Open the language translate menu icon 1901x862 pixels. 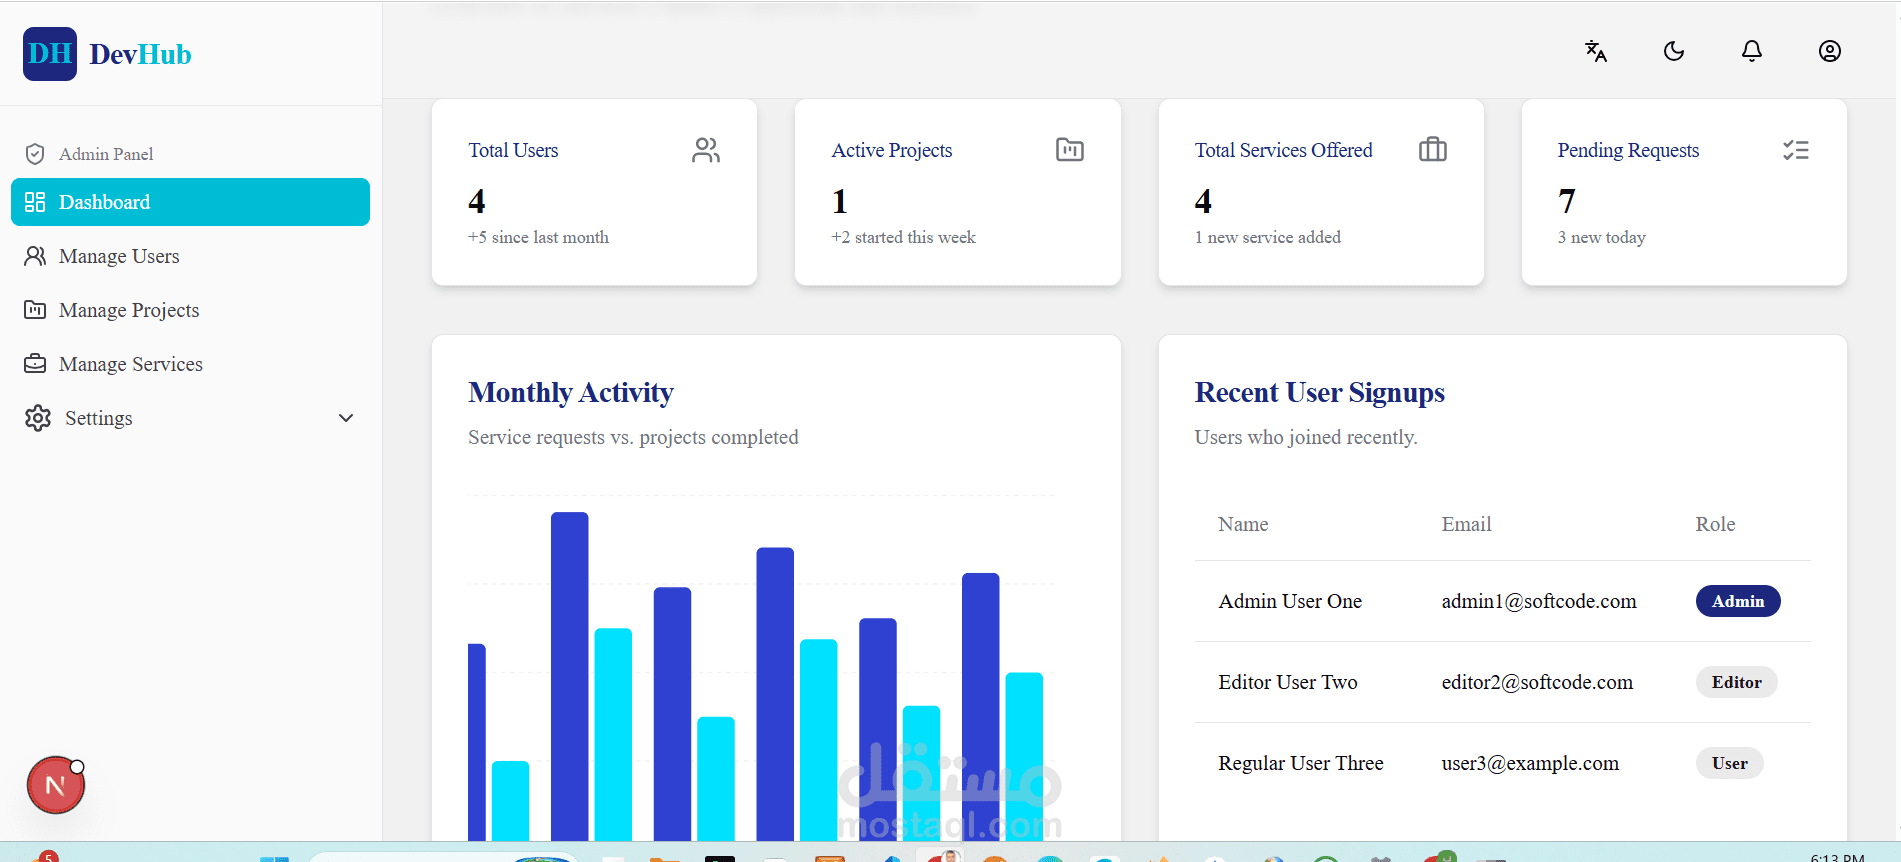1596,51
